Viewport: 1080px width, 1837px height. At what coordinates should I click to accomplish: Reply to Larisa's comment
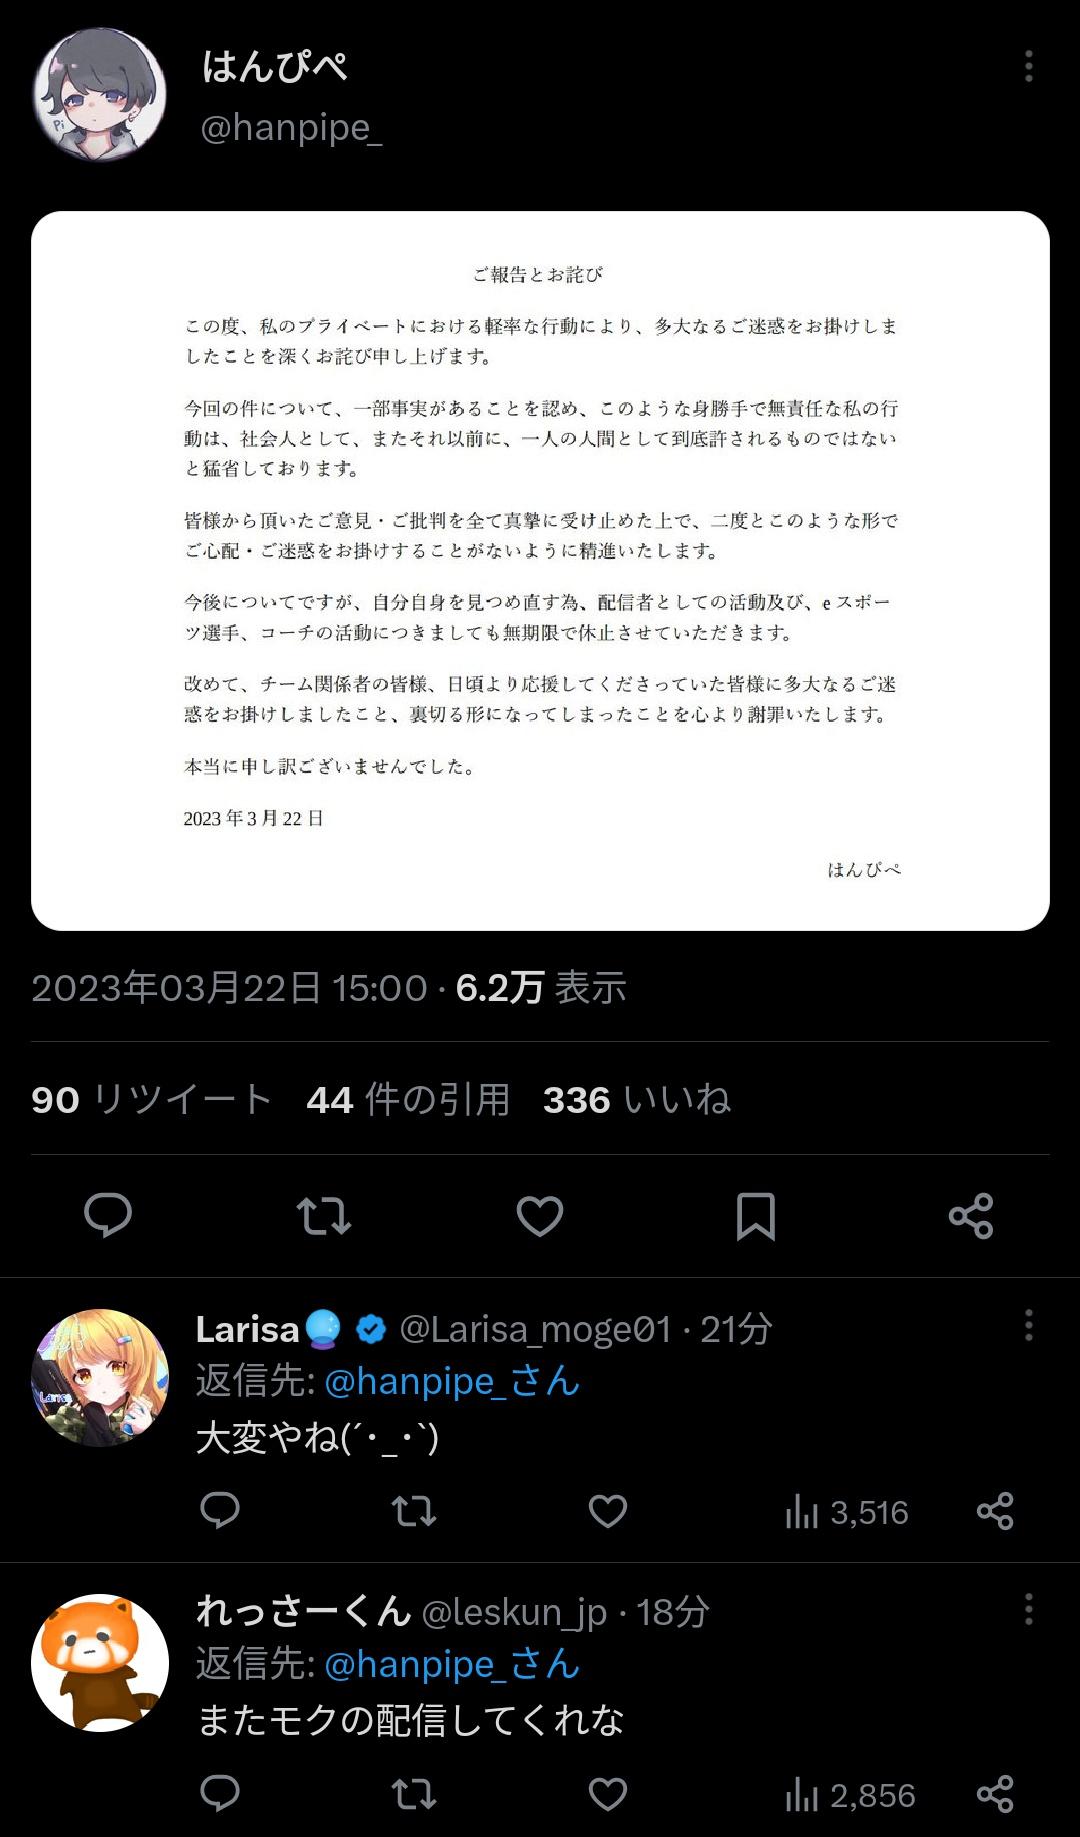[220, 1511]
